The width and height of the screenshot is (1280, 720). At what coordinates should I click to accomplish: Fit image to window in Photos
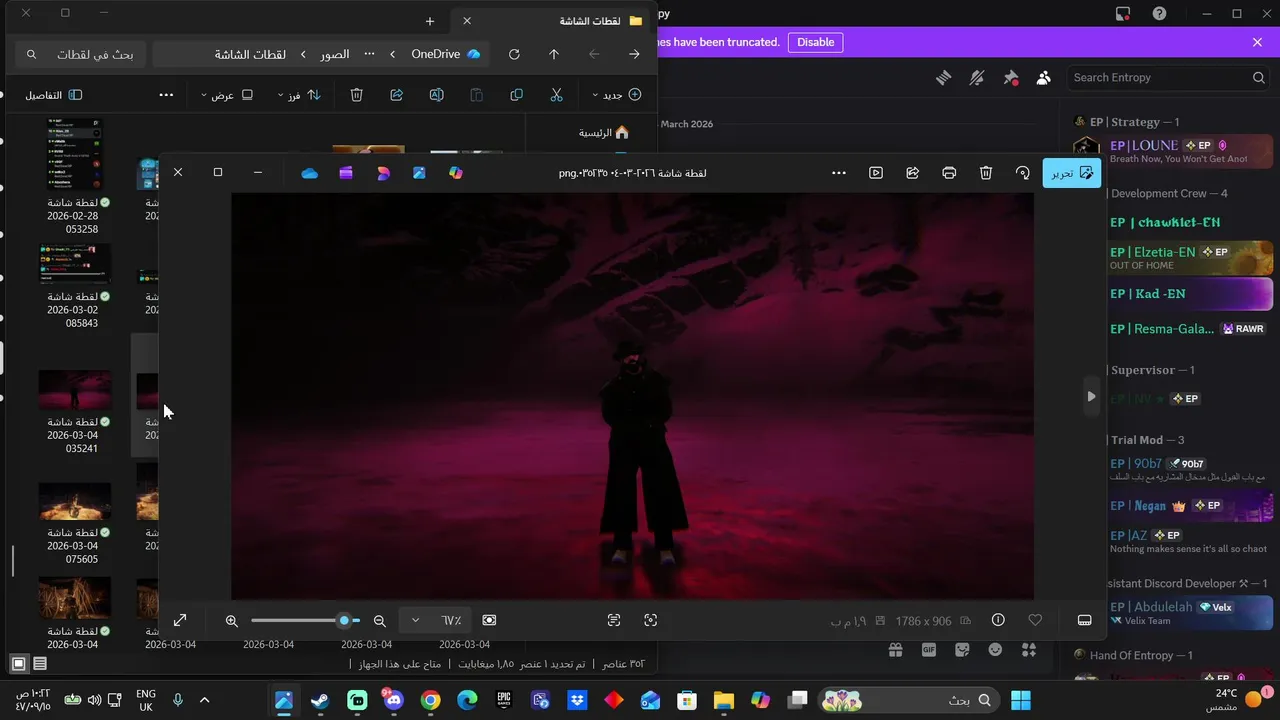click(489, 620)
